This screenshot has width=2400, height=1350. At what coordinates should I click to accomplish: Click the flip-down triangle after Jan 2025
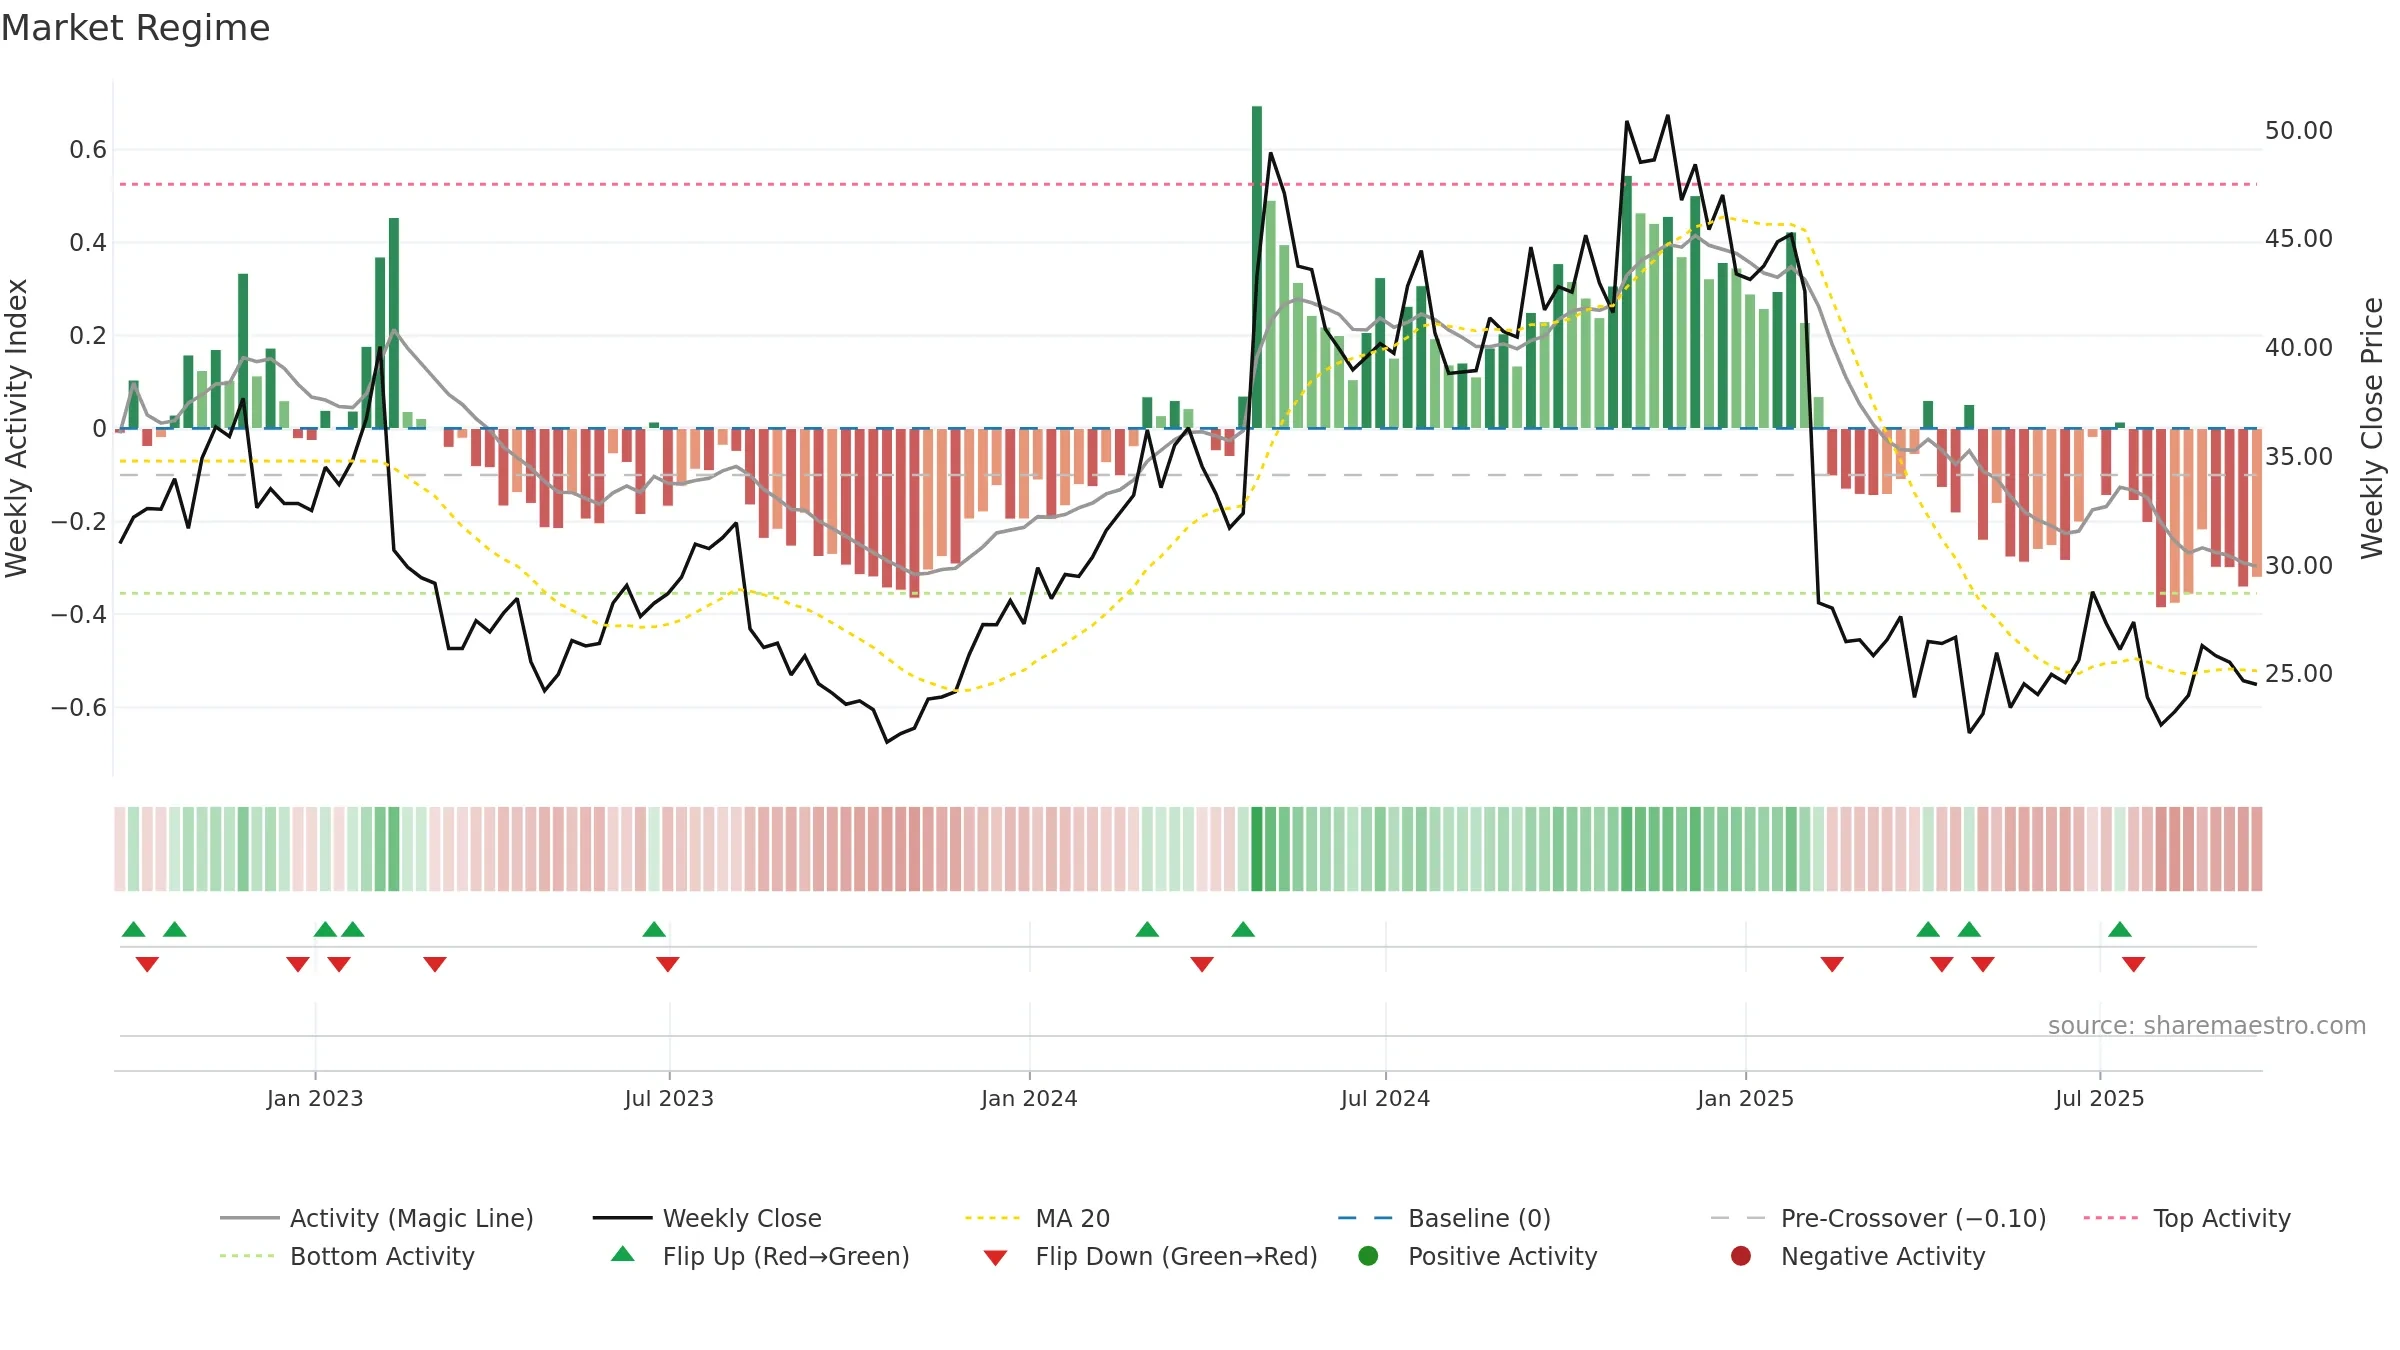[1832, 964]
